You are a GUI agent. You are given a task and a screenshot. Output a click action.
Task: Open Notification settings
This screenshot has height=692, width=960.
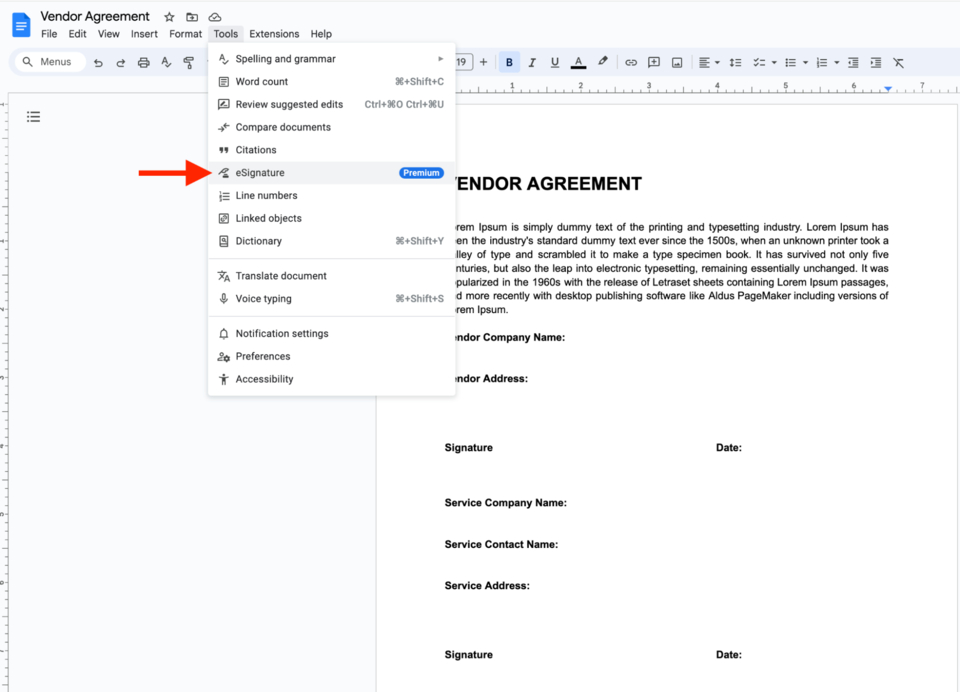[x=331, y=333]
